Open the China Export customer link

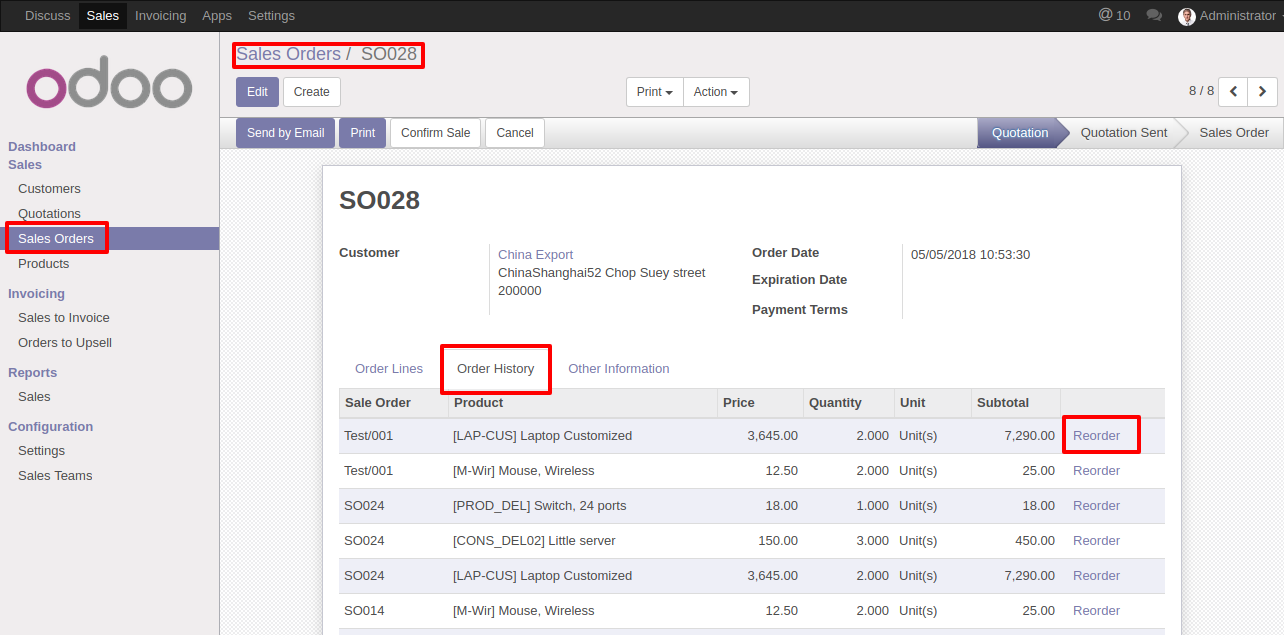[x=536, y=255]
